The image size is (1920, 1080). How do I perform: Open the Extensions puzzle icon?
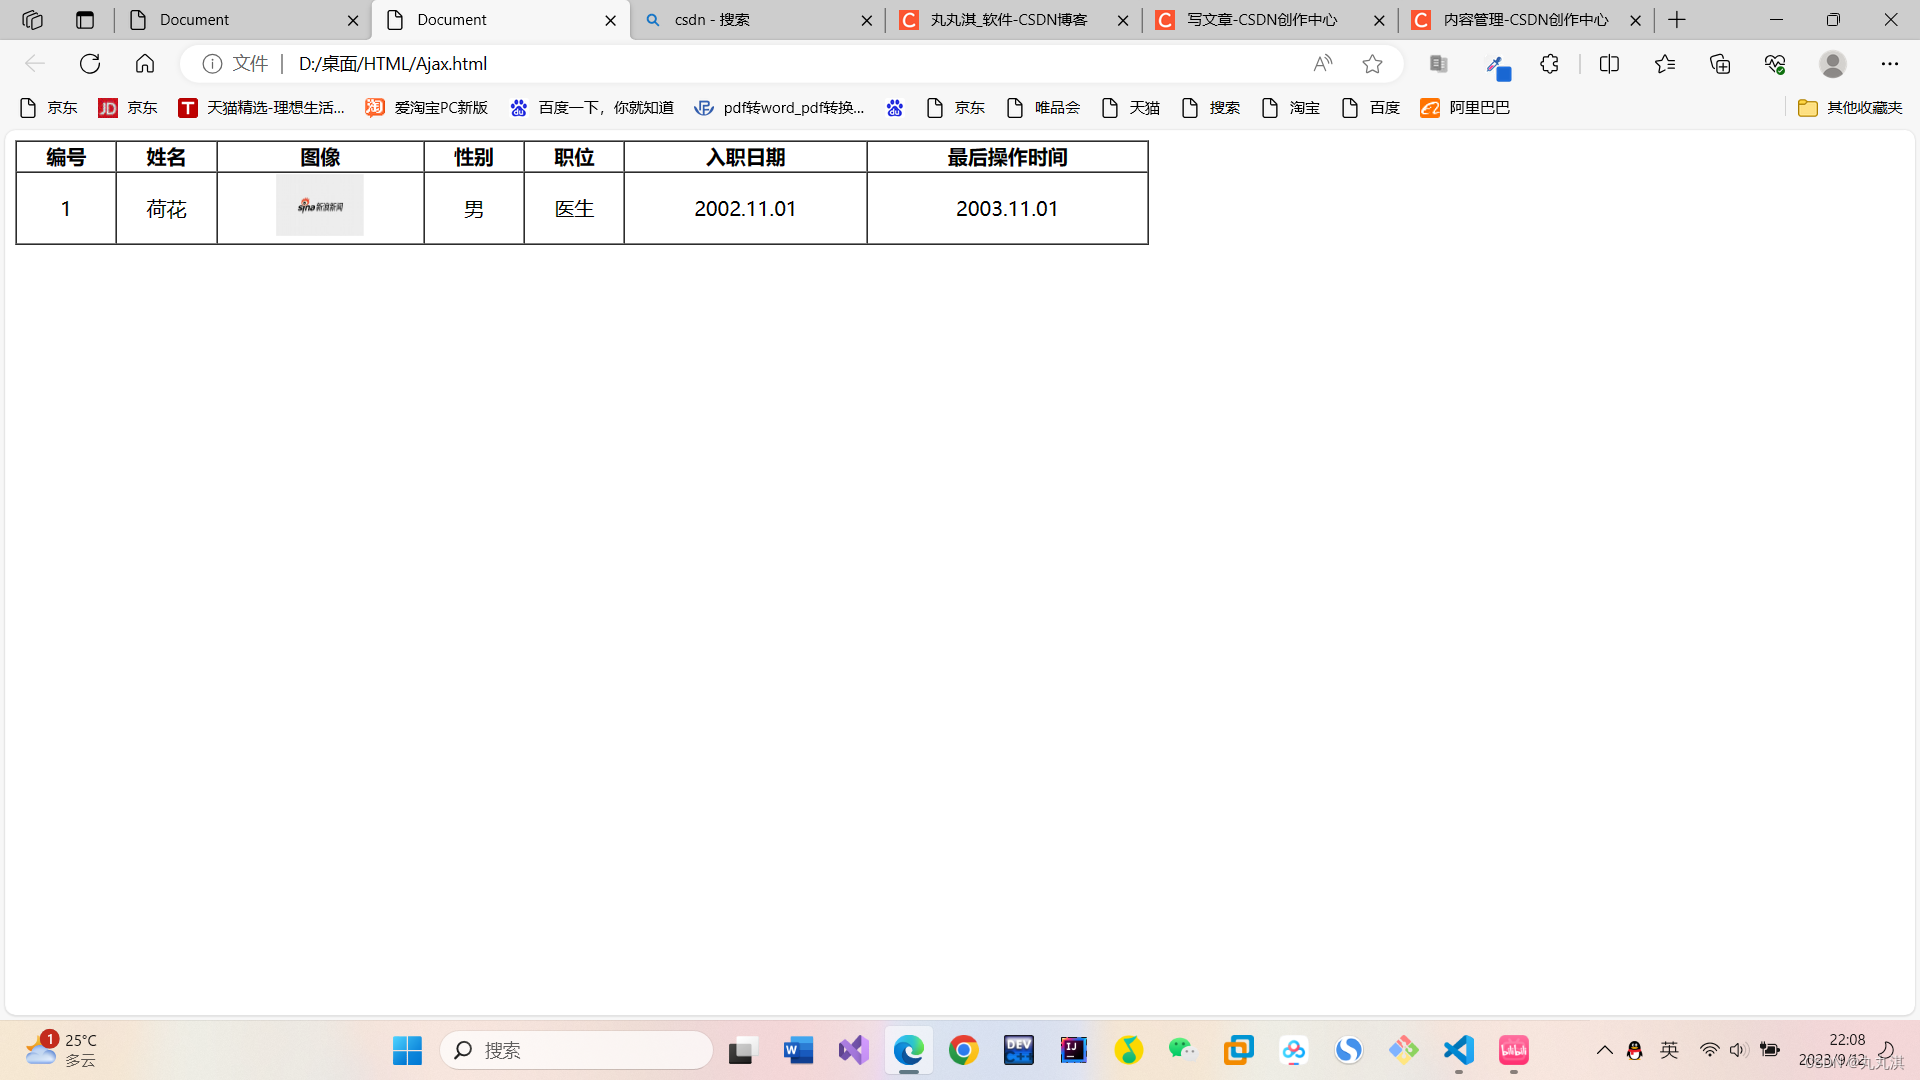click(x=1549, y=64)
